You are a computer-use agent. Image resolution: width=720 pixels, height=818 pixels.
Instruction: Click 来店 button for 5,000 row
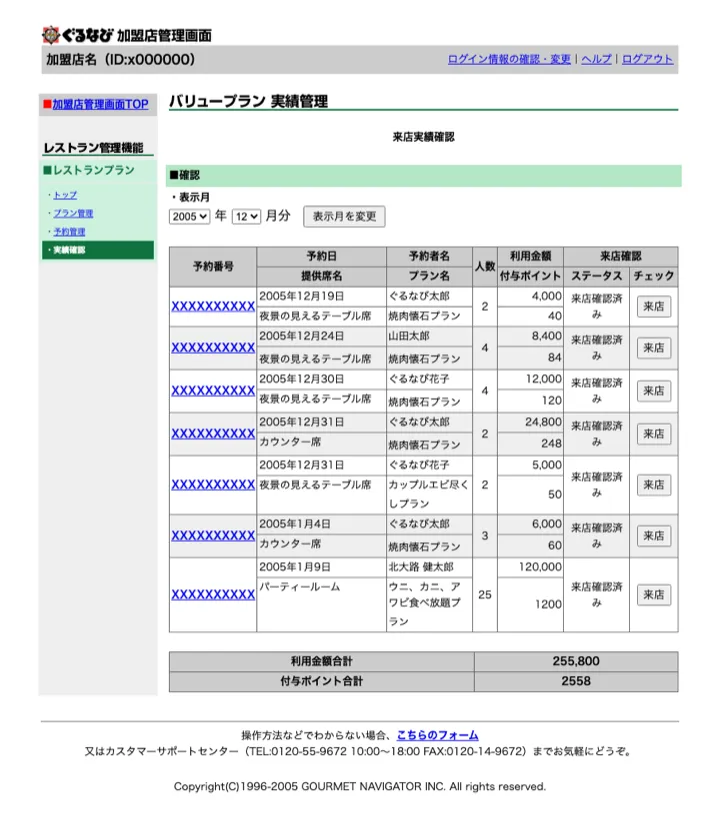654,485
